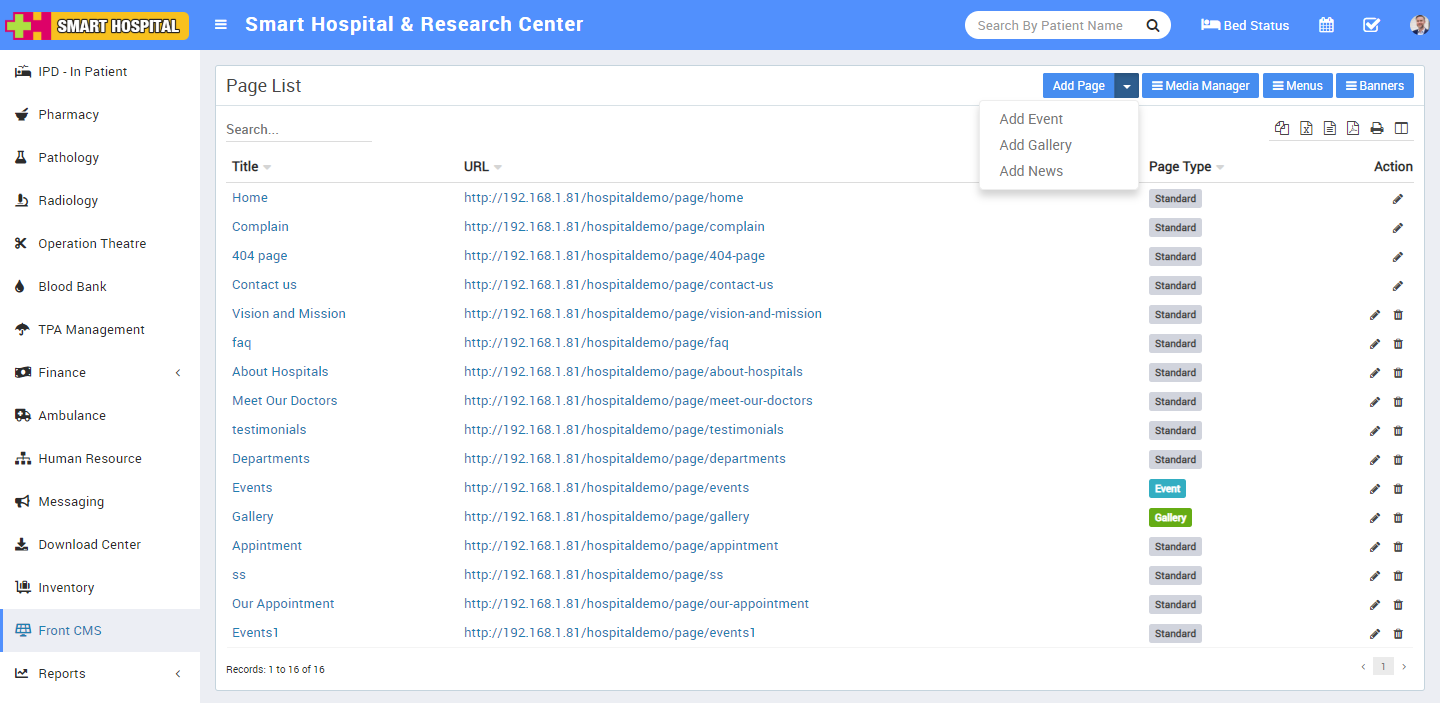Viewport: 1440px width, 703px height.
Task: Open the Vision and Mission page URL
Action: pos(642,314)
